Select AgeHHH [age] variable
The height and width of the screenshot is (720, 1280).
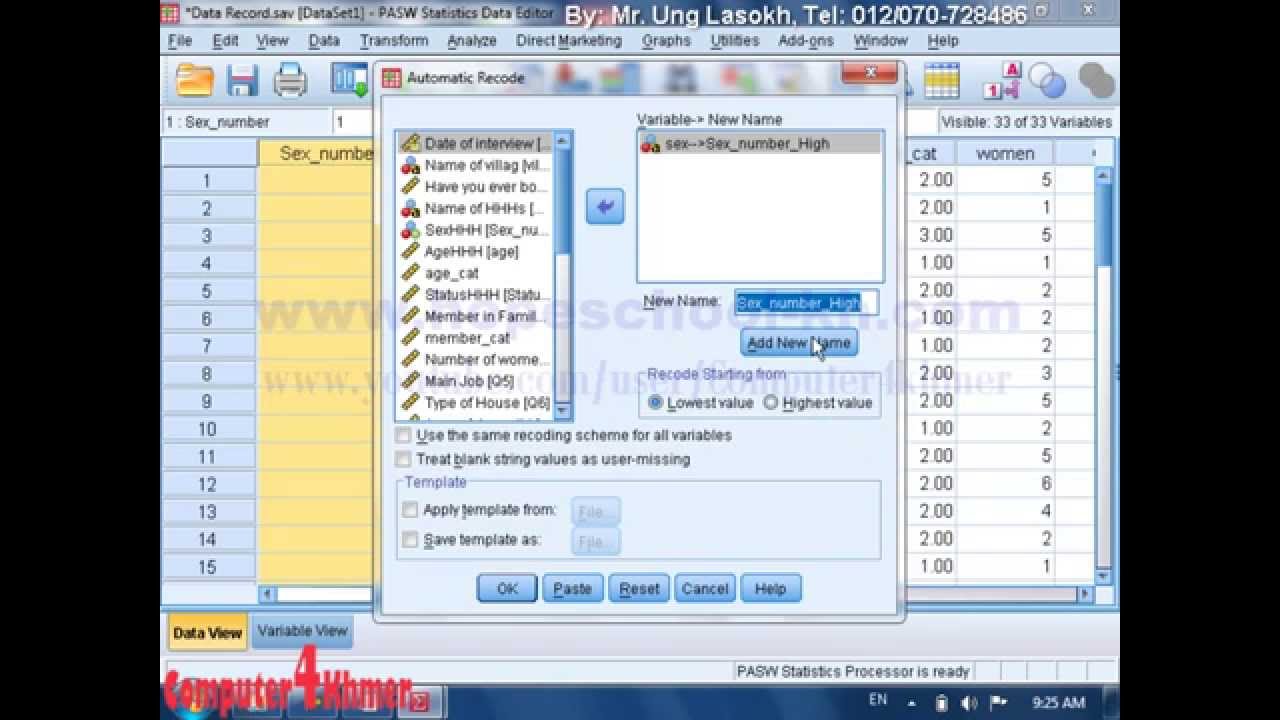(x=461, y=251)
